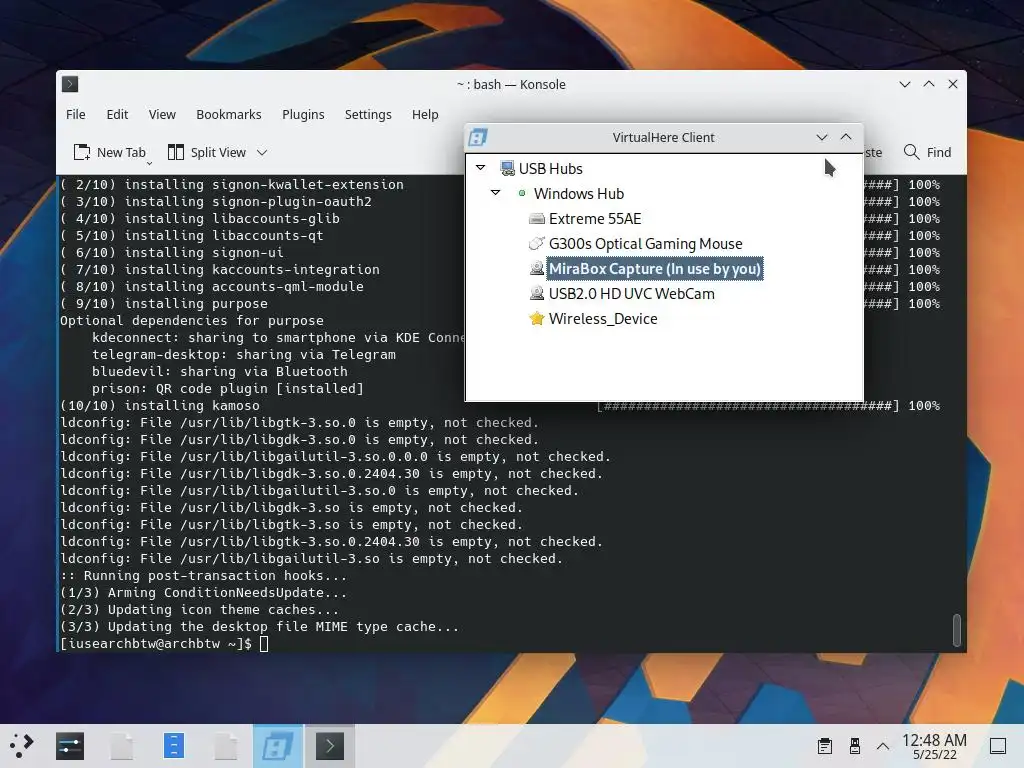Select USB2.0 HD UVC WebCam device

click(632, 294)
